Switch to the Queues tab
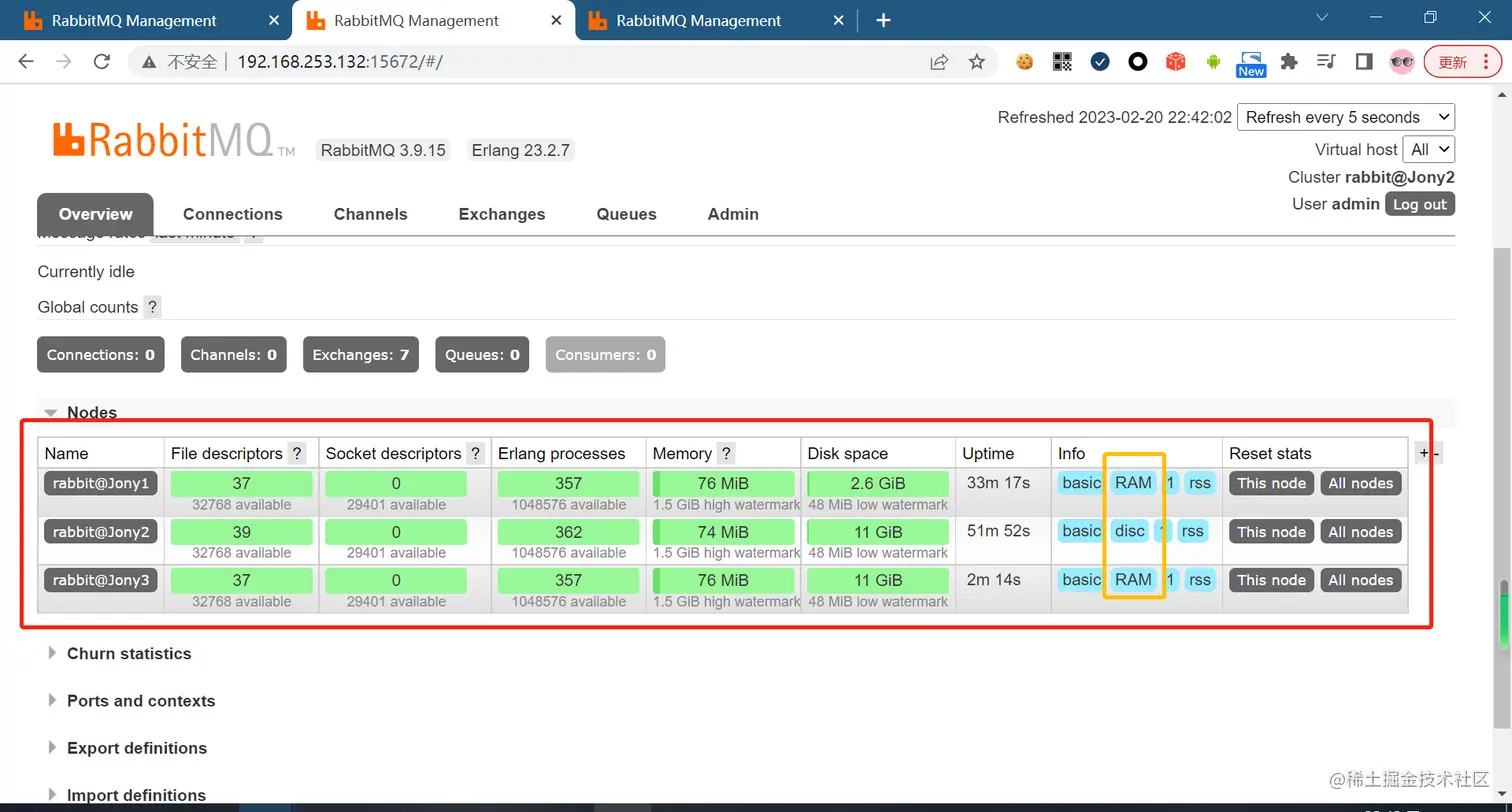Image resolution: width=1512 pixels, height=812 pixels. (x=627, y=214)
